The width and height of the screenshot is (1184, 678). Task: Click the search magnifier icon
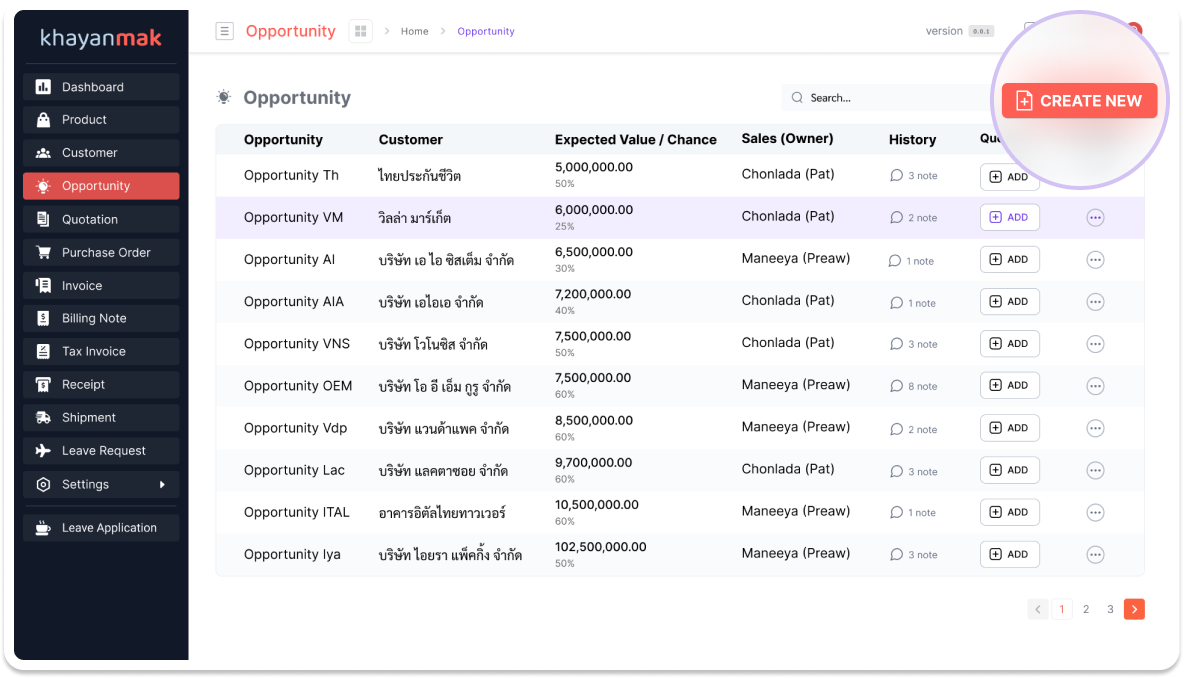click(x=797, y=98)
